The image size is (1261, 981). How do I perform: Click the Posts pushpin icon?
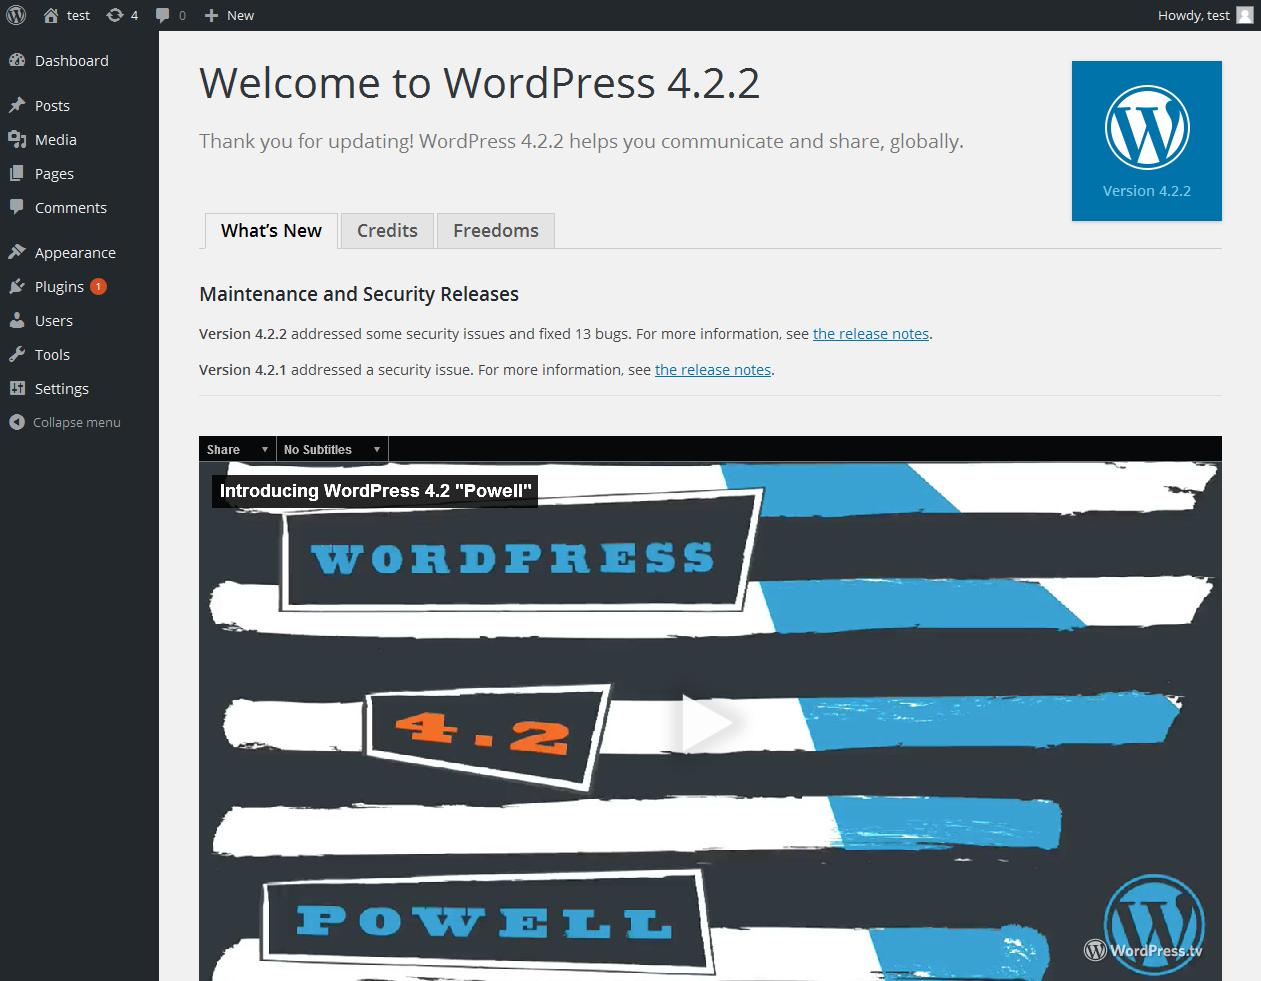coord(17,105)
